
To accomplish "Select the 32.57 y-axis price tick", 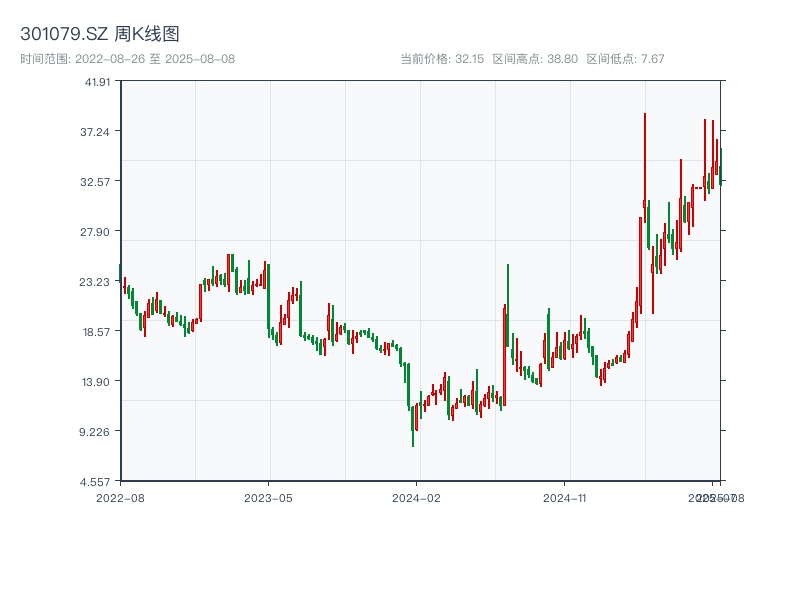I will click(x=97, y=182).
